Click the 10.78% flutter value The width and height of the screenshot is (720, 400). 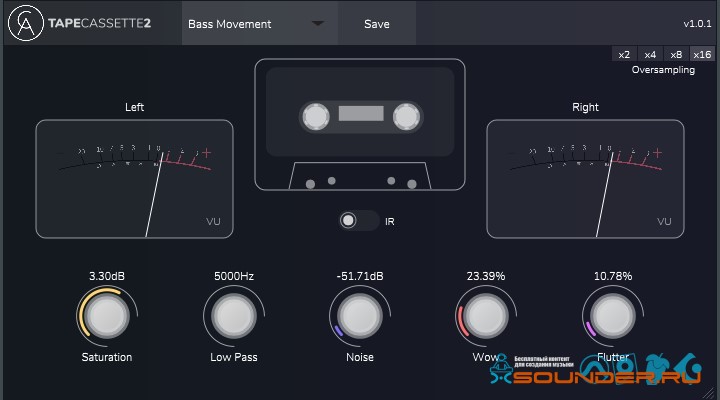(x=613, y=276)
